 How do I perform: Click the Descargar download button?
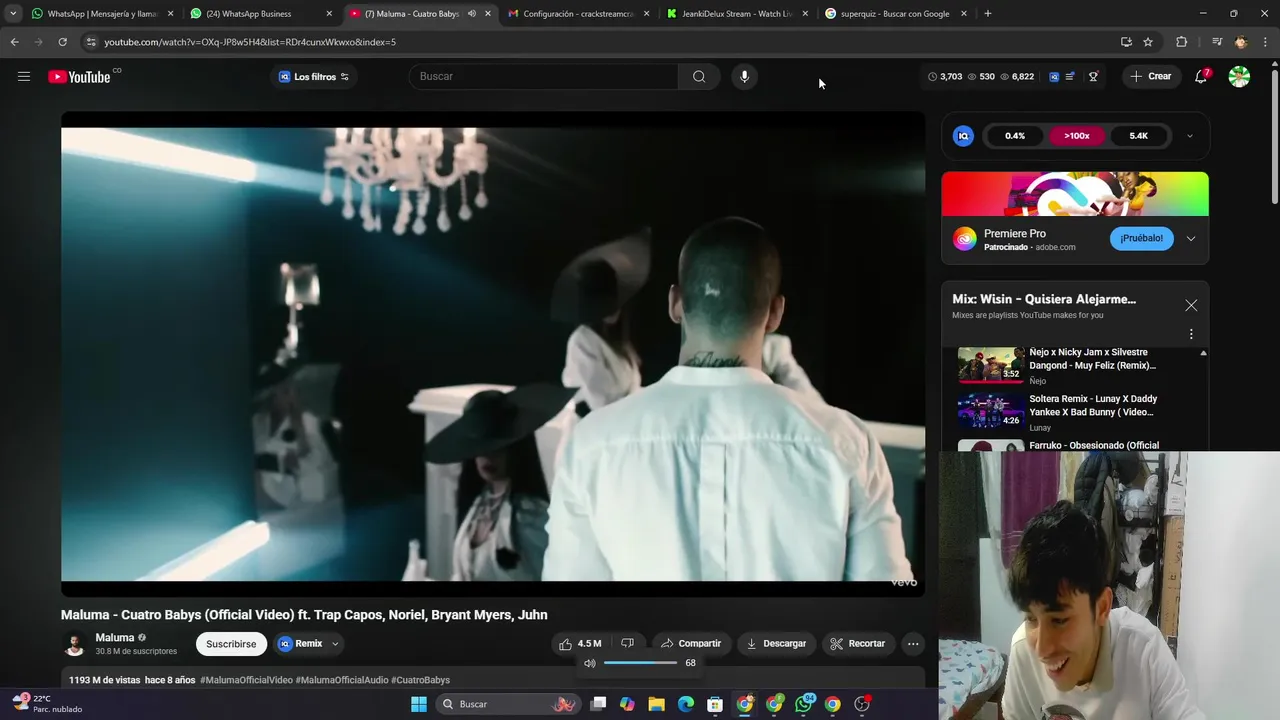tap(776, 644)
